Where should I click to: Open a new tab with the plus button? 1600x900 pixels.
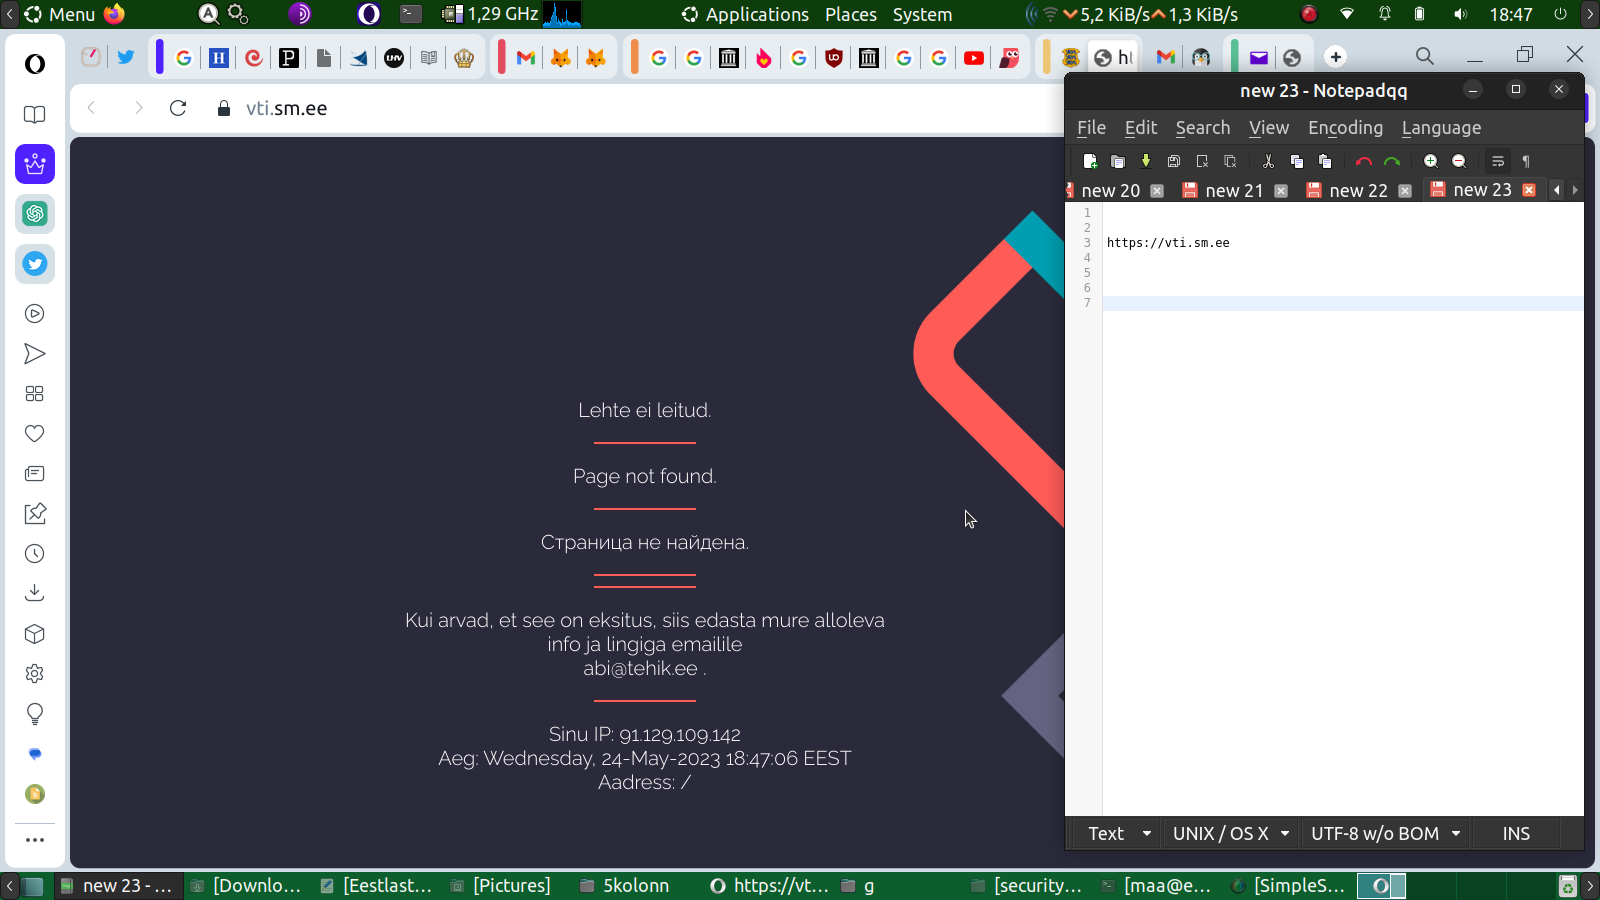1336,57
